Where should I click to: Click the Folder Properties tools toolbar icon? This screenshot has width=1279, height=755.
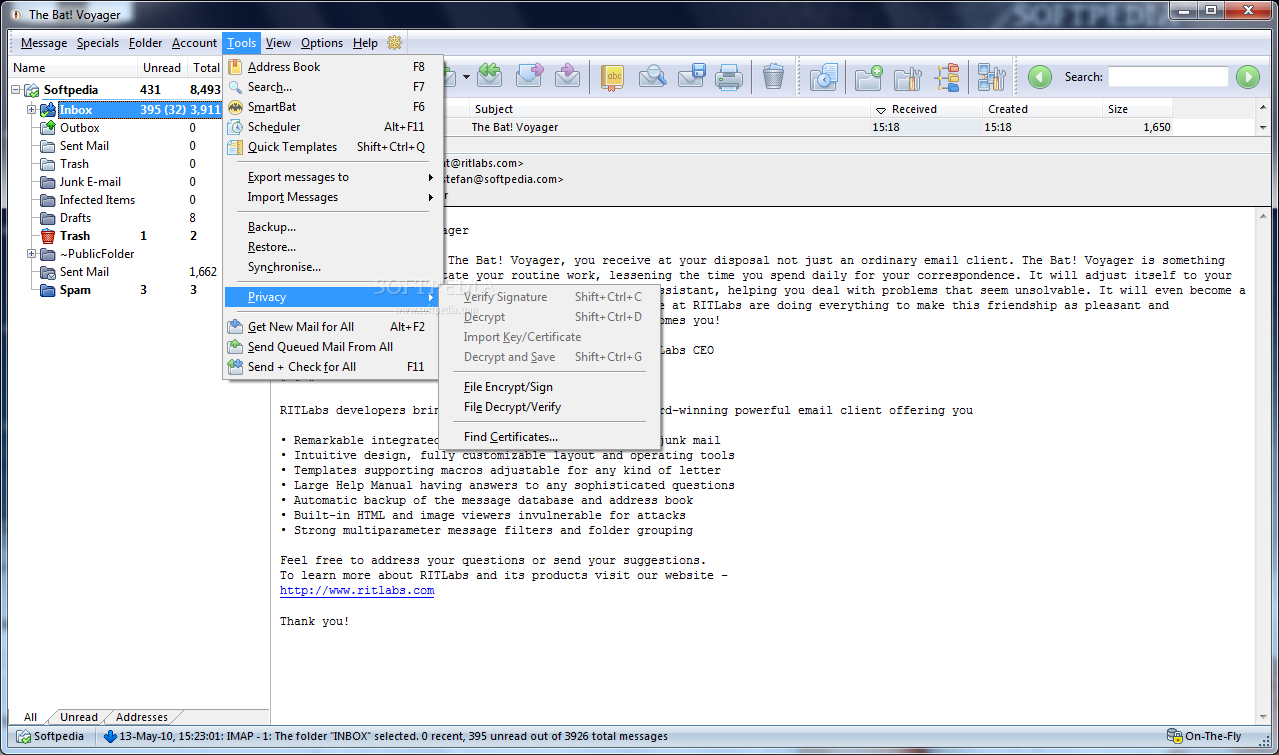[x=907, y=76]
